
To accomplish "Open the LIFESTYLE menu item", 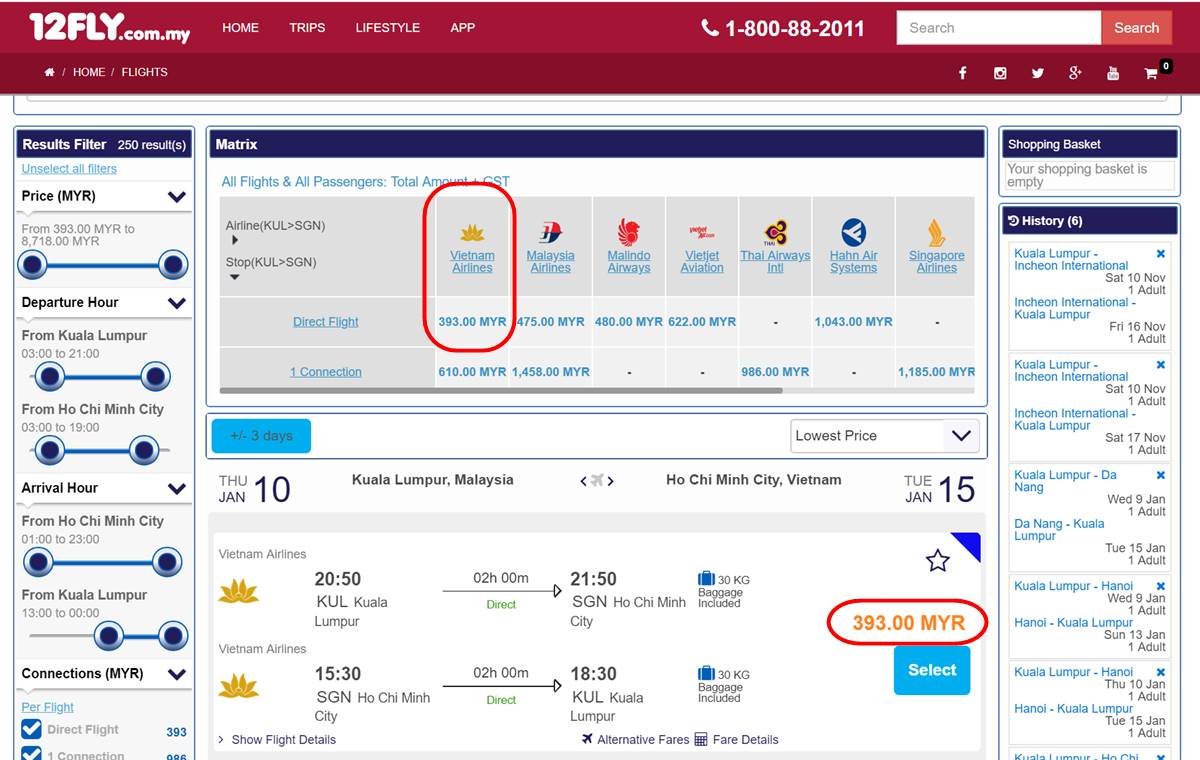I will coord(388,28).
